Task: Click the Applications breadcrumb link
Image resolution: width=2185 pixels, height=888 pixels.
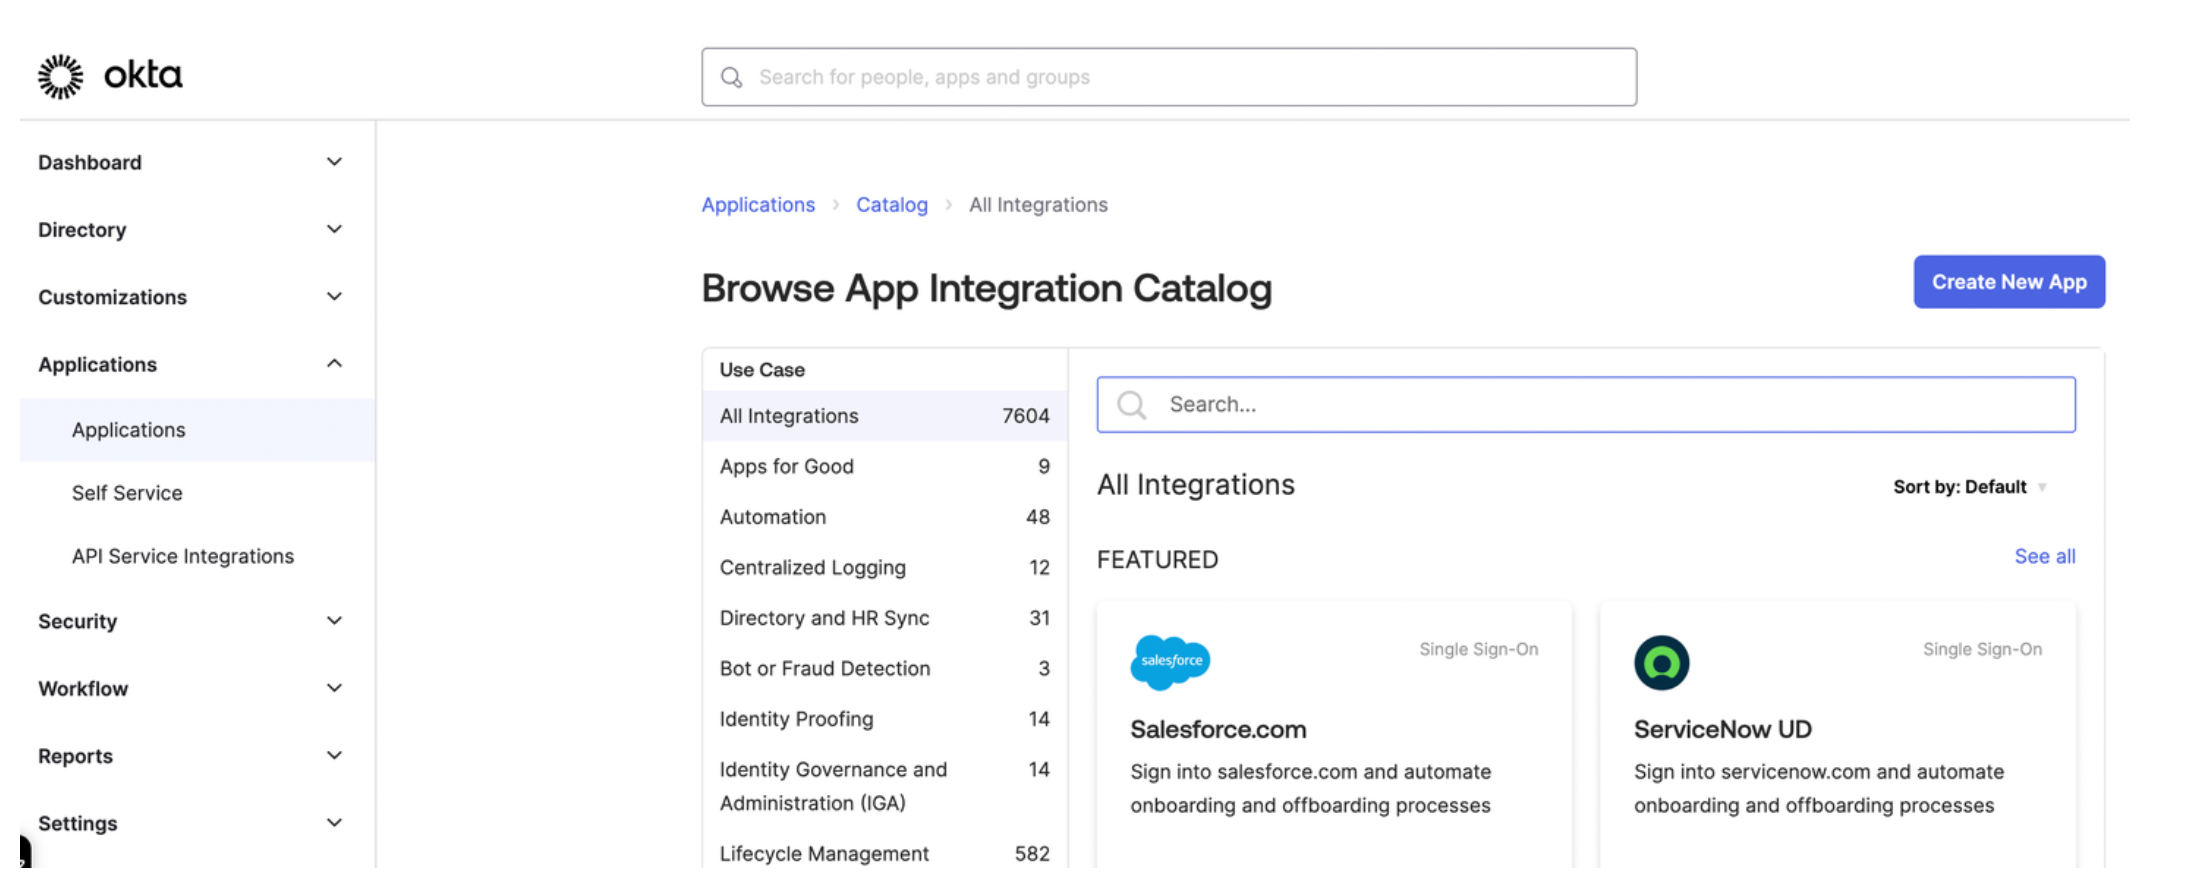Action: tap(758, 205)
